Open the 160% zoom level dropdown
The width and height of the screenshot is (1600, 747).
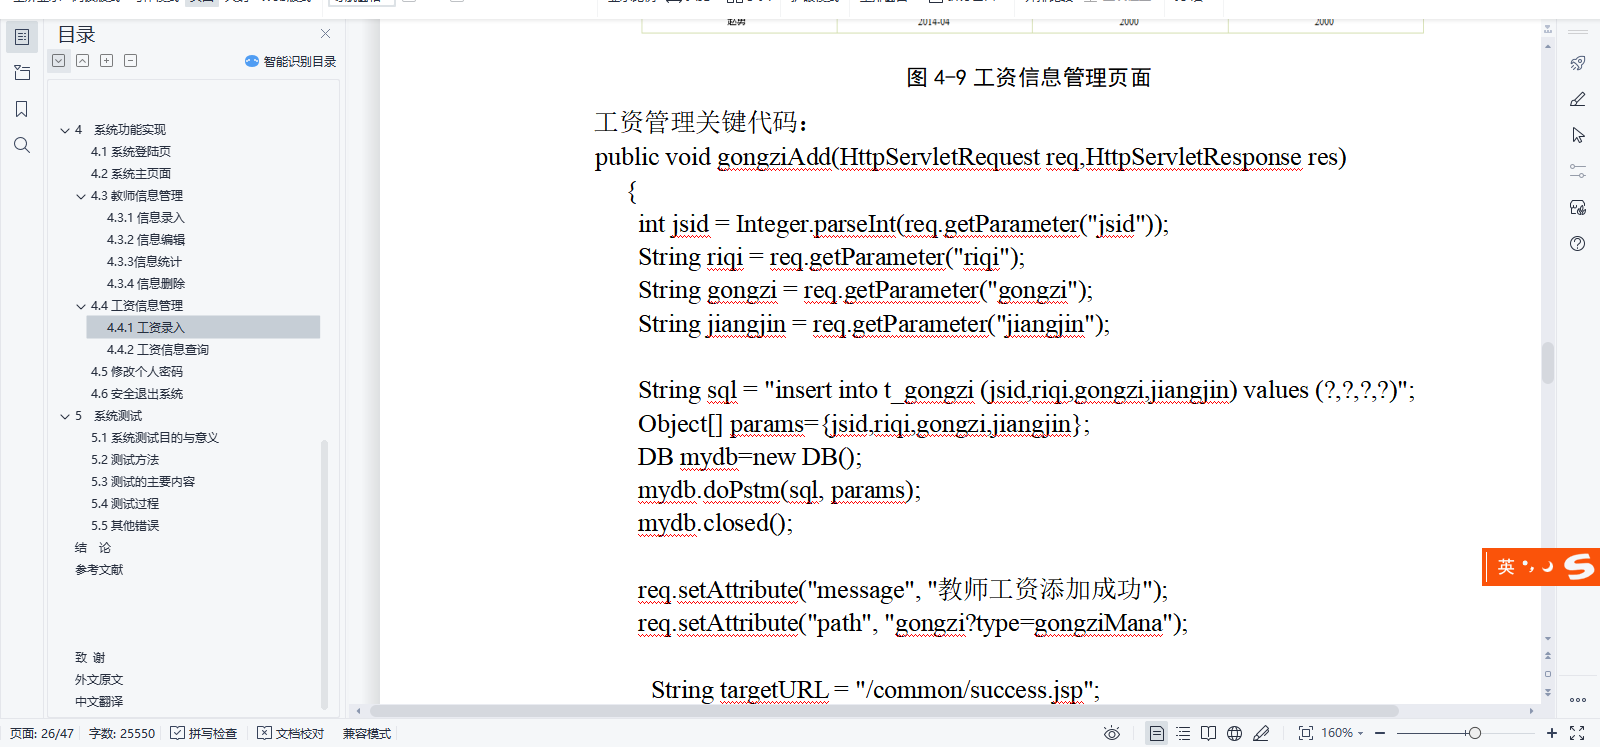(1342, 733)
